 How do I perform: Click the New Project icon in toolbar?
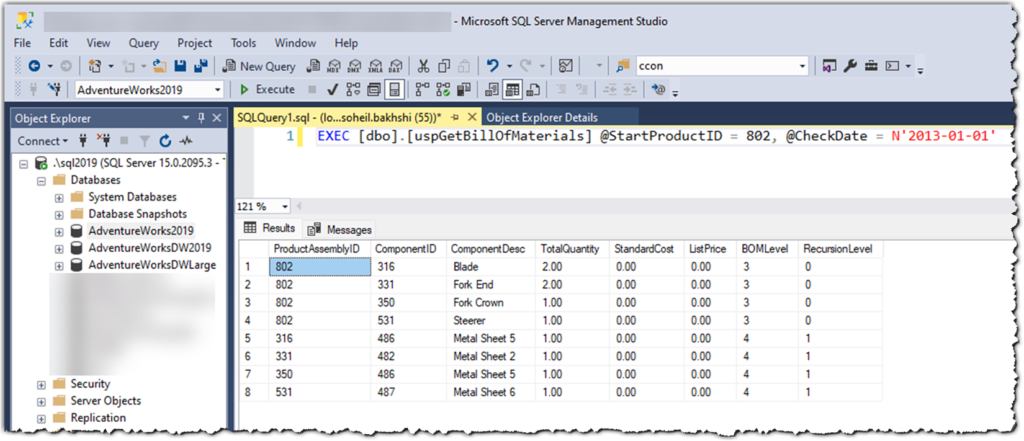[94, 66]
